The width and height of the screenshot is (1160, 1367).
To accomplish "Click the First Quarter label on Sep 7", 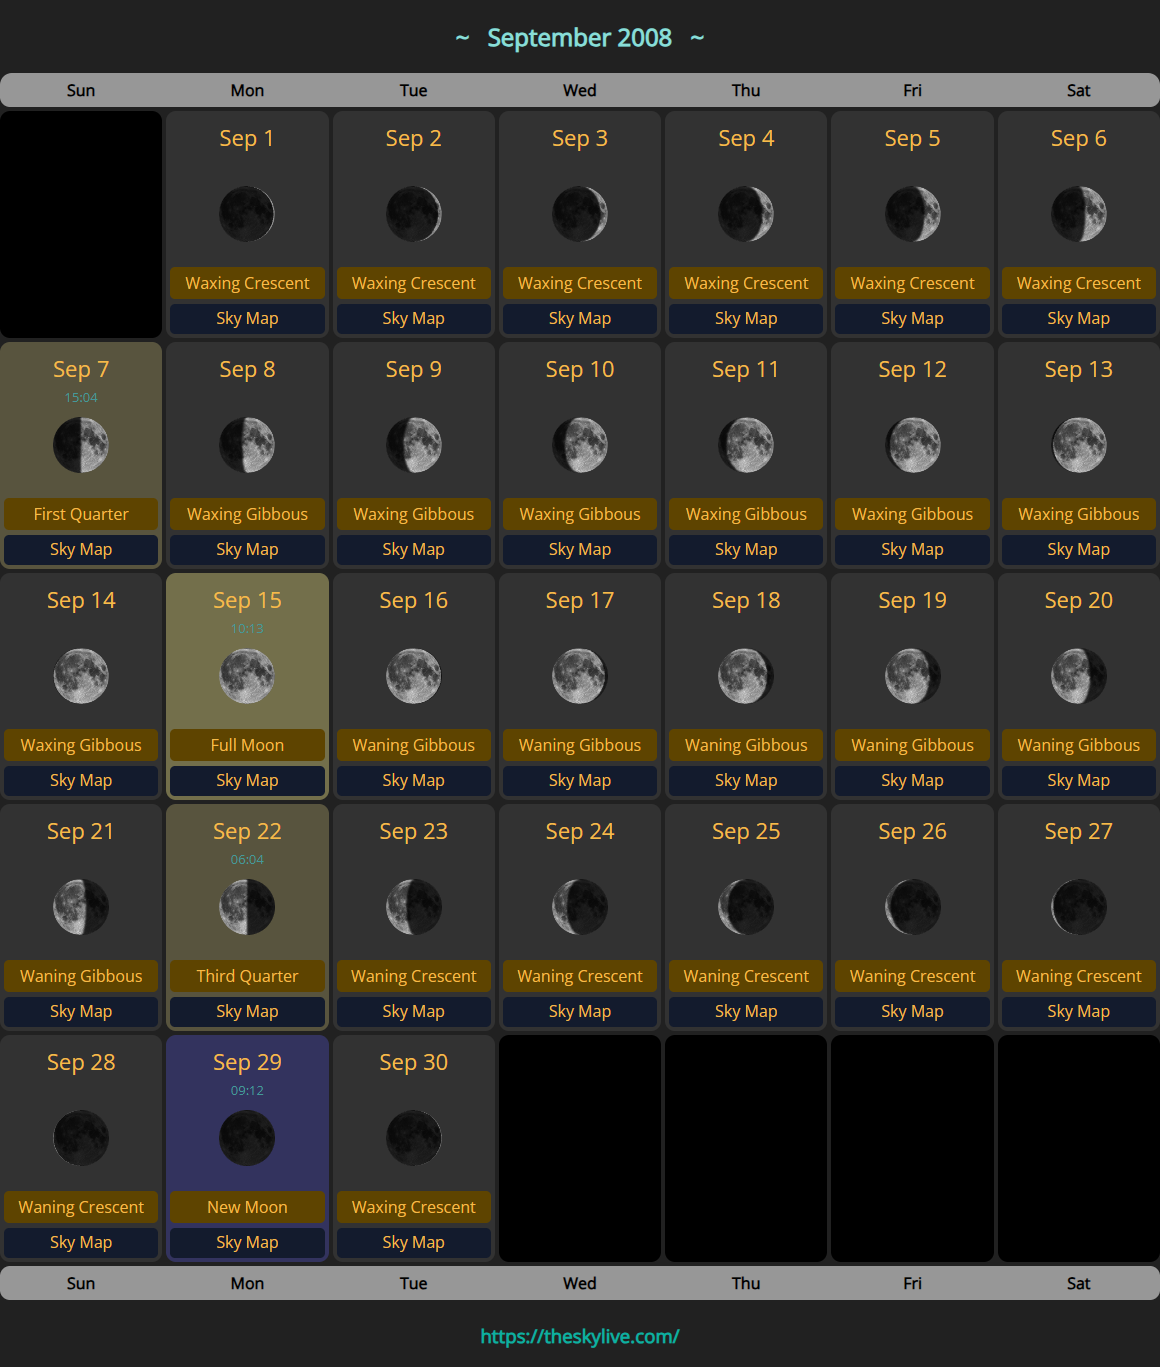I will point(81,514).
